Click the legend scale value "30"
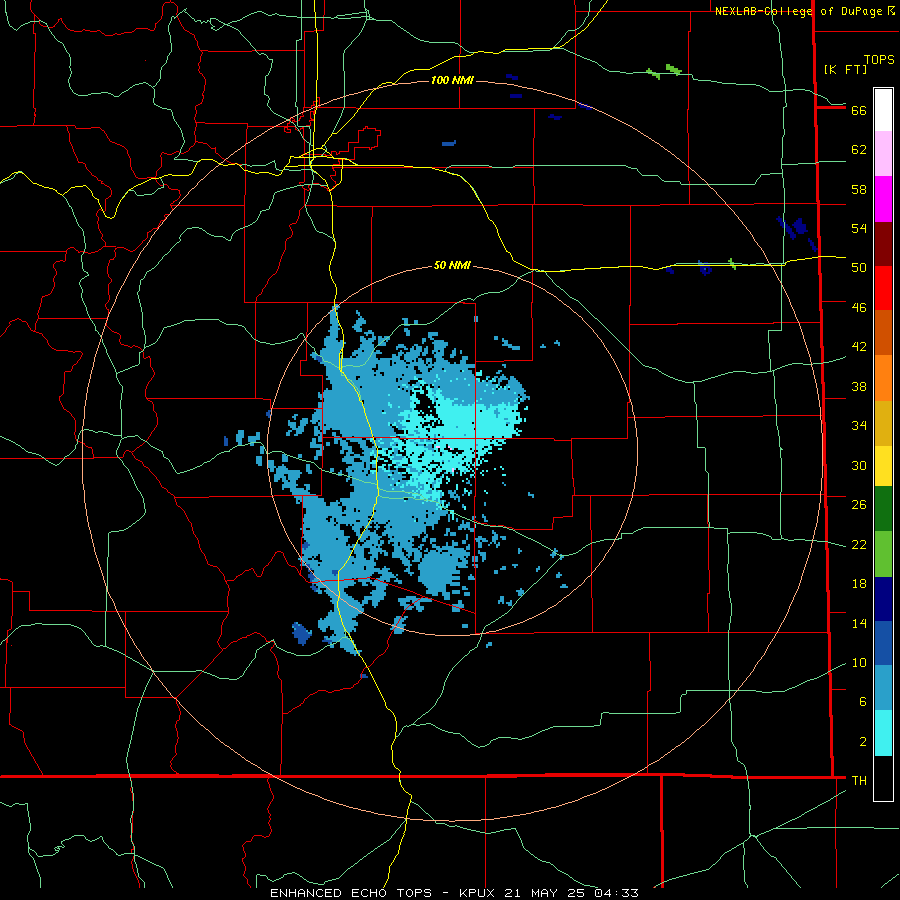Image resolution: width=900 pixels, height=900 pixels. pyautogui.click(x=859, y=465)
